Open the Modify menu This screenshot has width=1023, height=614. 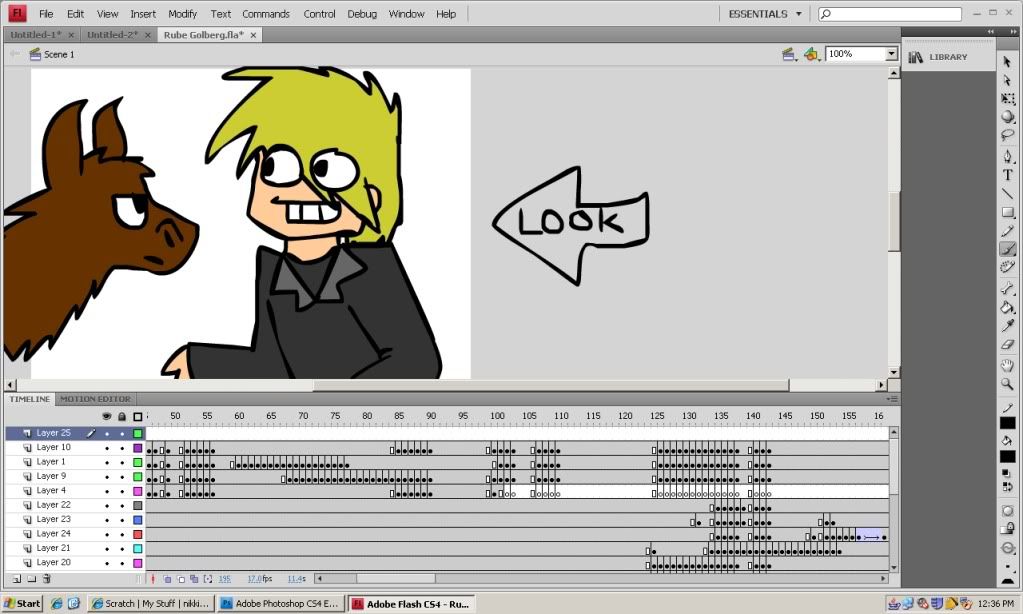click(182, 14)
